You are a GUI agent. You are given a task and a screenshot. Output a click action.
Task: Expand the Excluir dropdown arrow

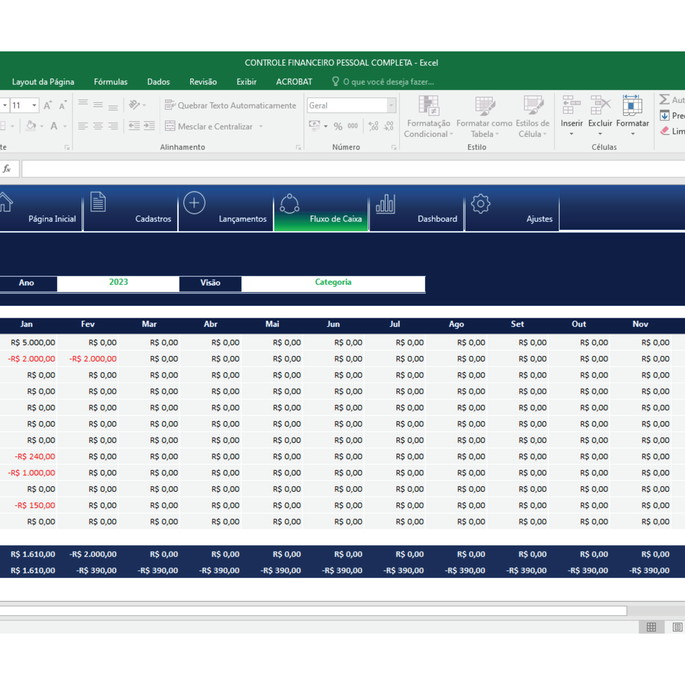click(x=600, y=134)
